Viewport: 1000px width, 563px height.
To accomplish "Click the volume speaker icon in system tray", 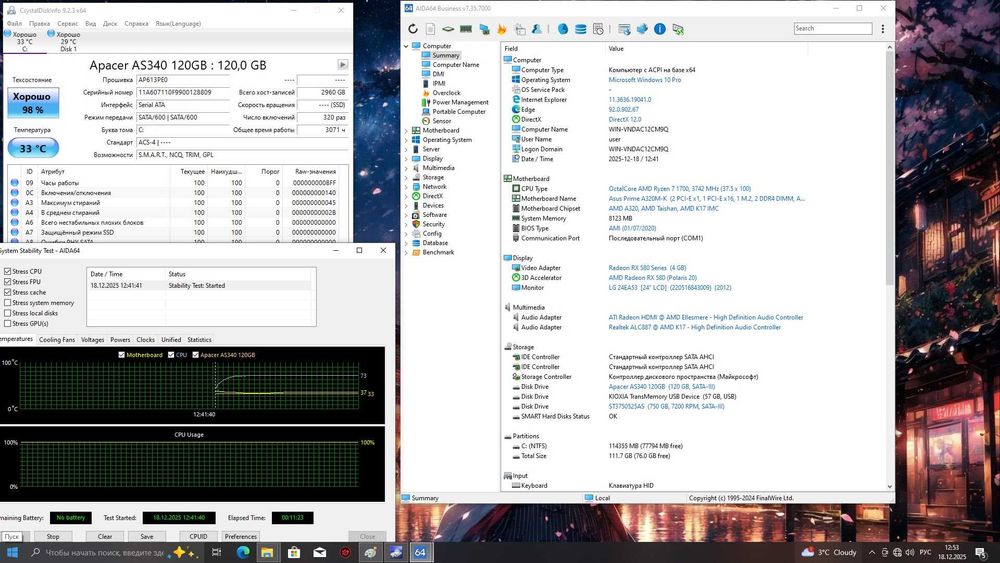I will (909, 552).
